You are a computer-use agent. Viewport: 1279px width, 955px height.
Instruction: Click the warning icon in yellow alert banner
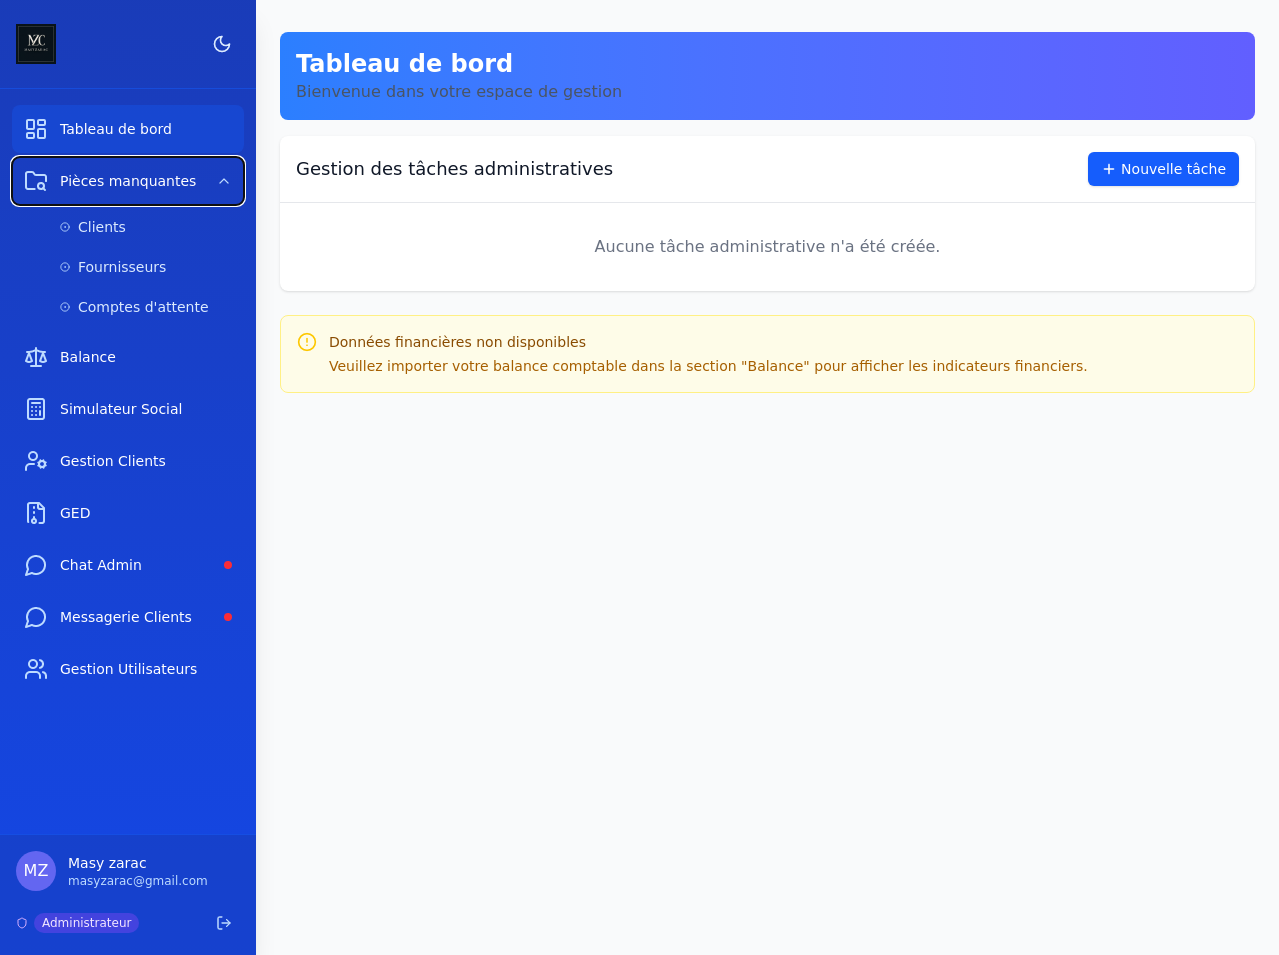click(x=307, y=342)
